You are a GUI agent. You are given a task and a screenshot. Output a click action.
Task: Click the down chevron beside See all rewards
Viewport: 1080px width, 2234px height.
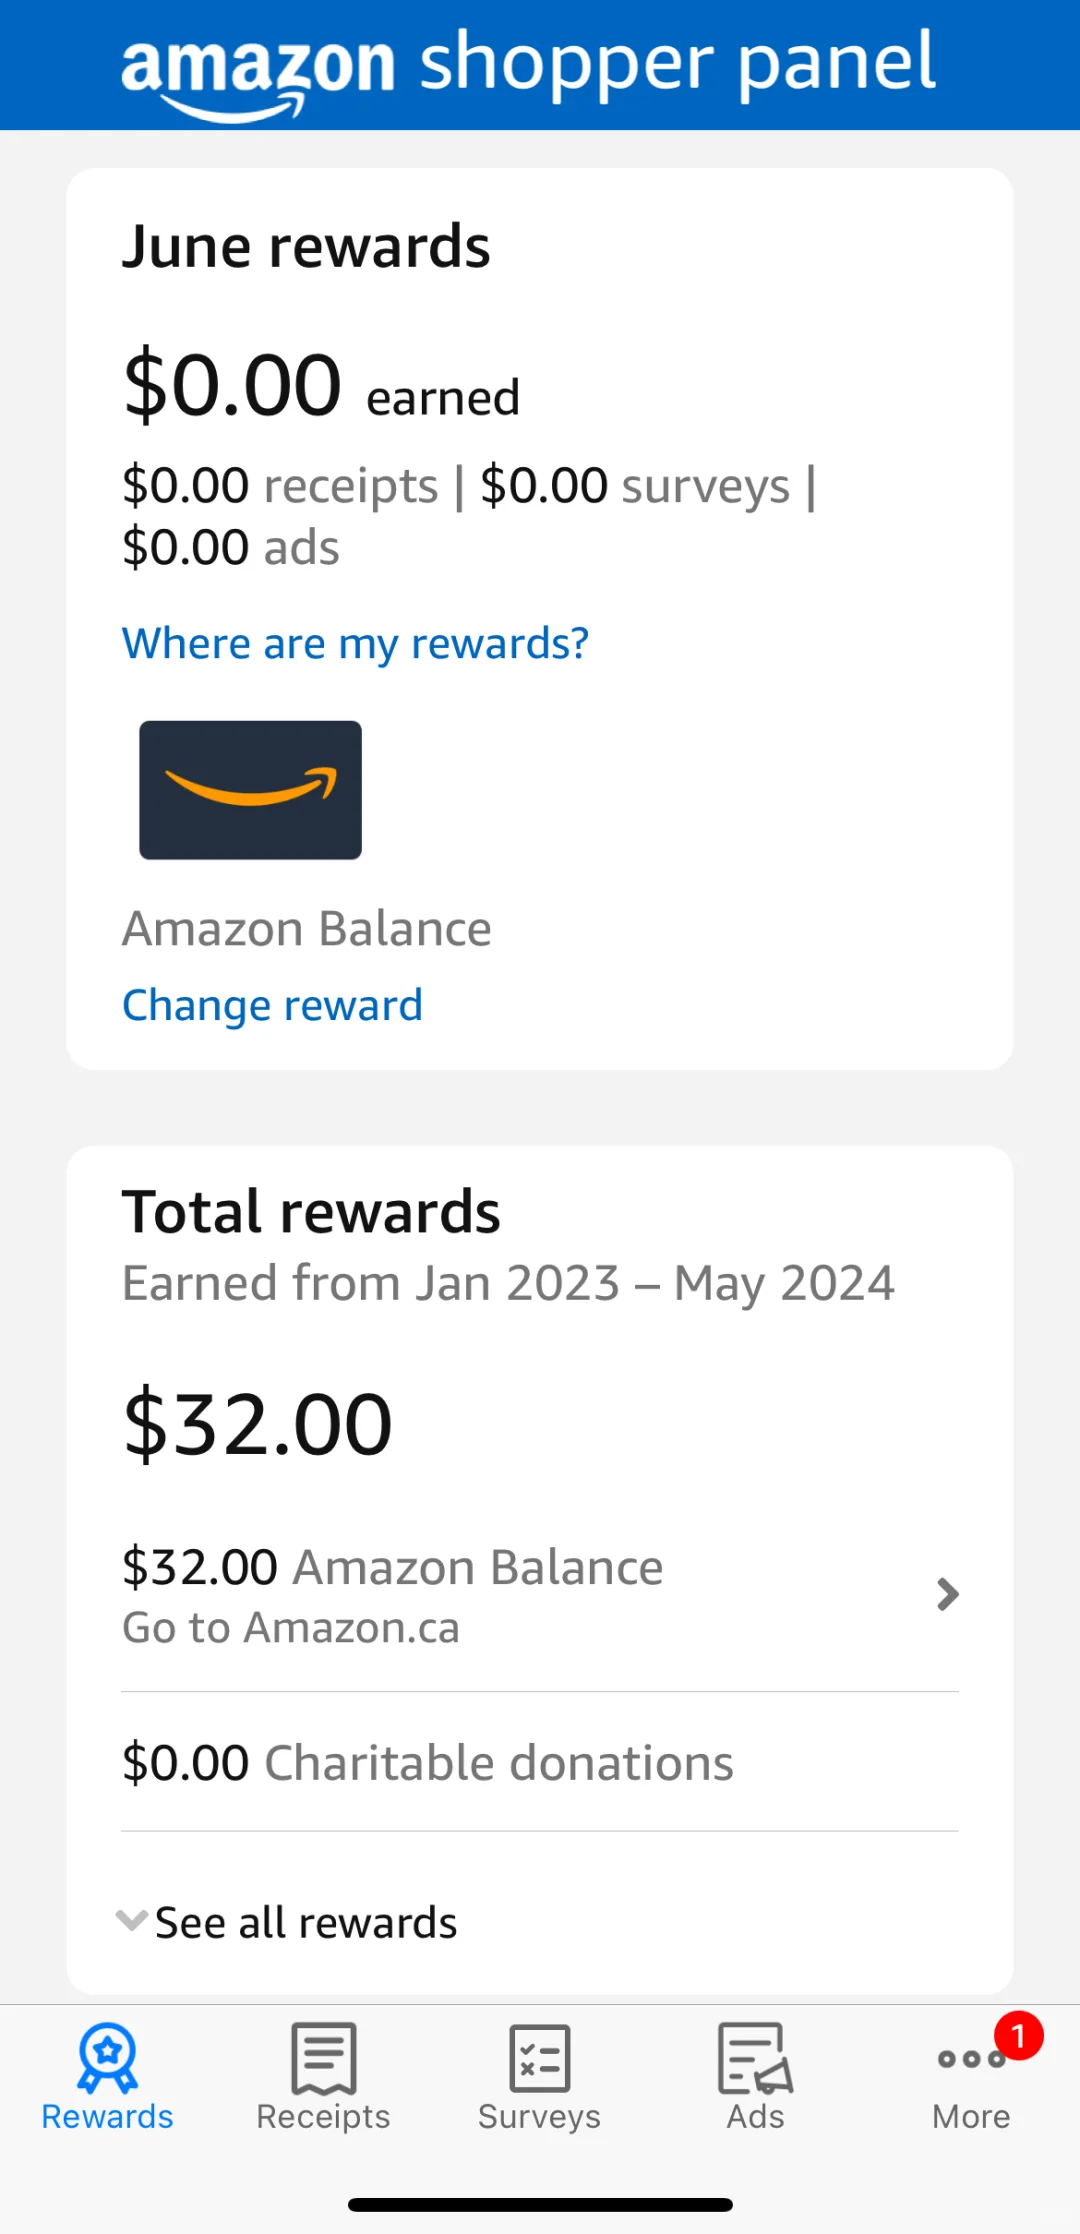[x=131, y=1919]
